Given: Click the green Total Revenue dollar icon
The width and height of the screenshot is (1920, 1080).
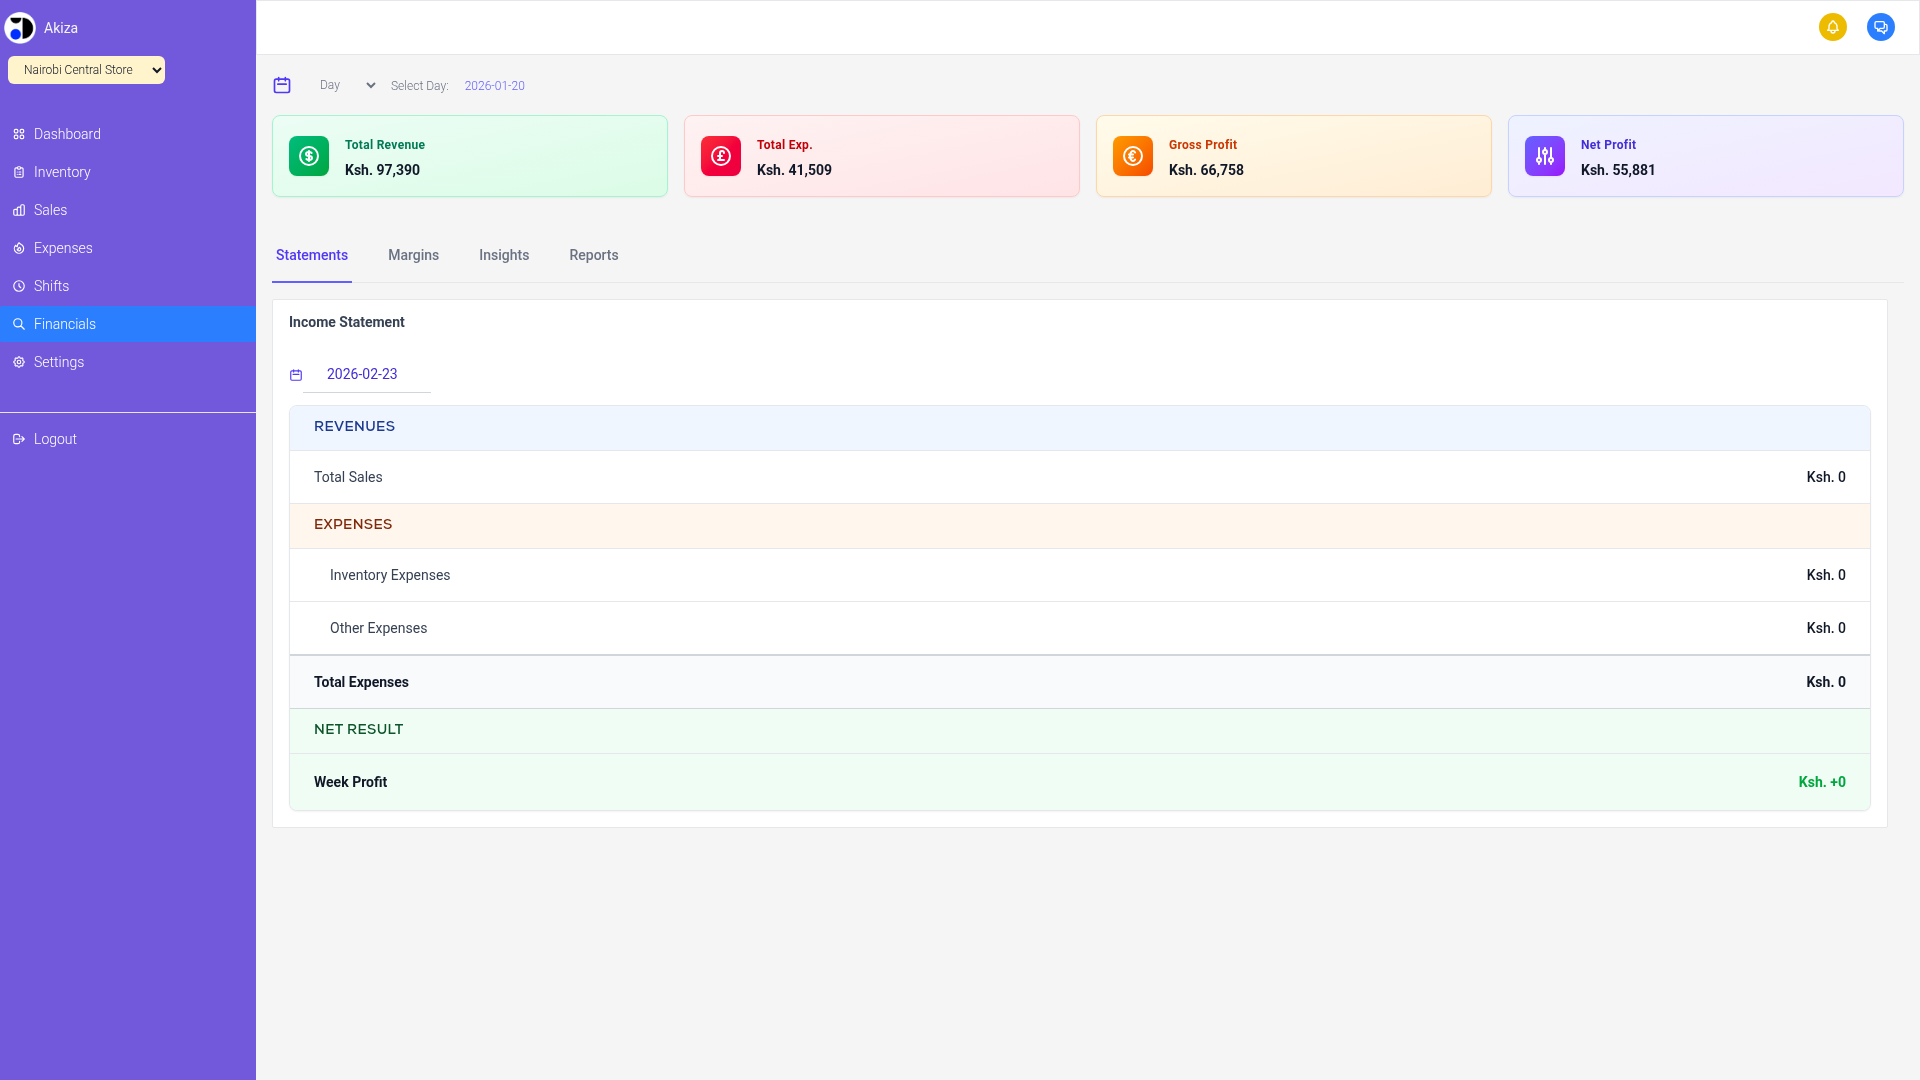Looking at the screenshot, I should coord(308,156).
